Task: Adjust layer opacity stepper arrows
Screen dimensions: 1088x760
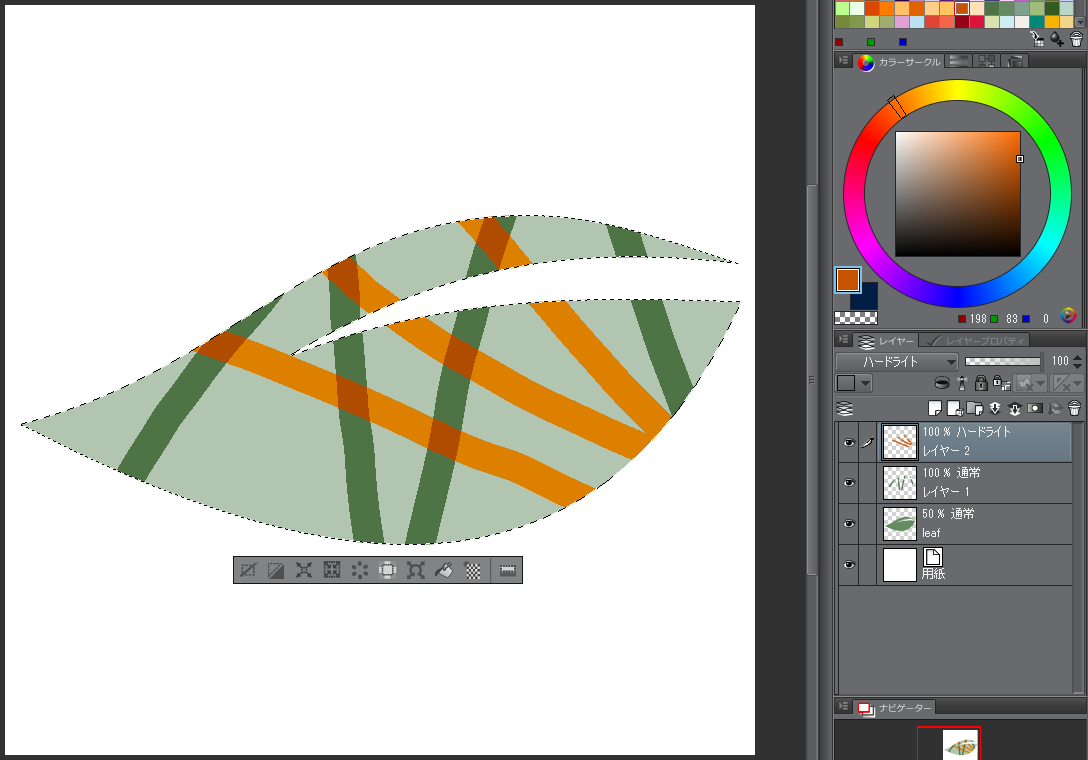Action: [x=1078, y=362]
